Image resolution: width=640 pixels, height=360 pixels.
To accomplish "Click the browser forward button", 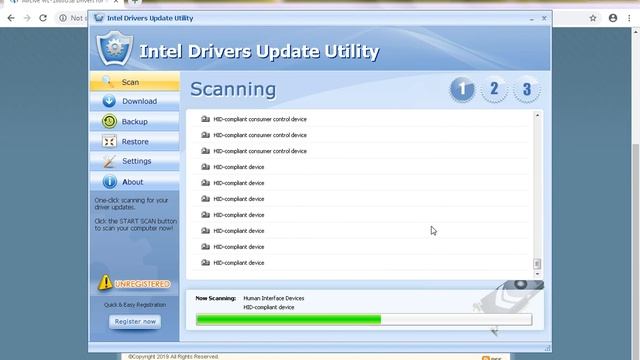I will [27, 18].
